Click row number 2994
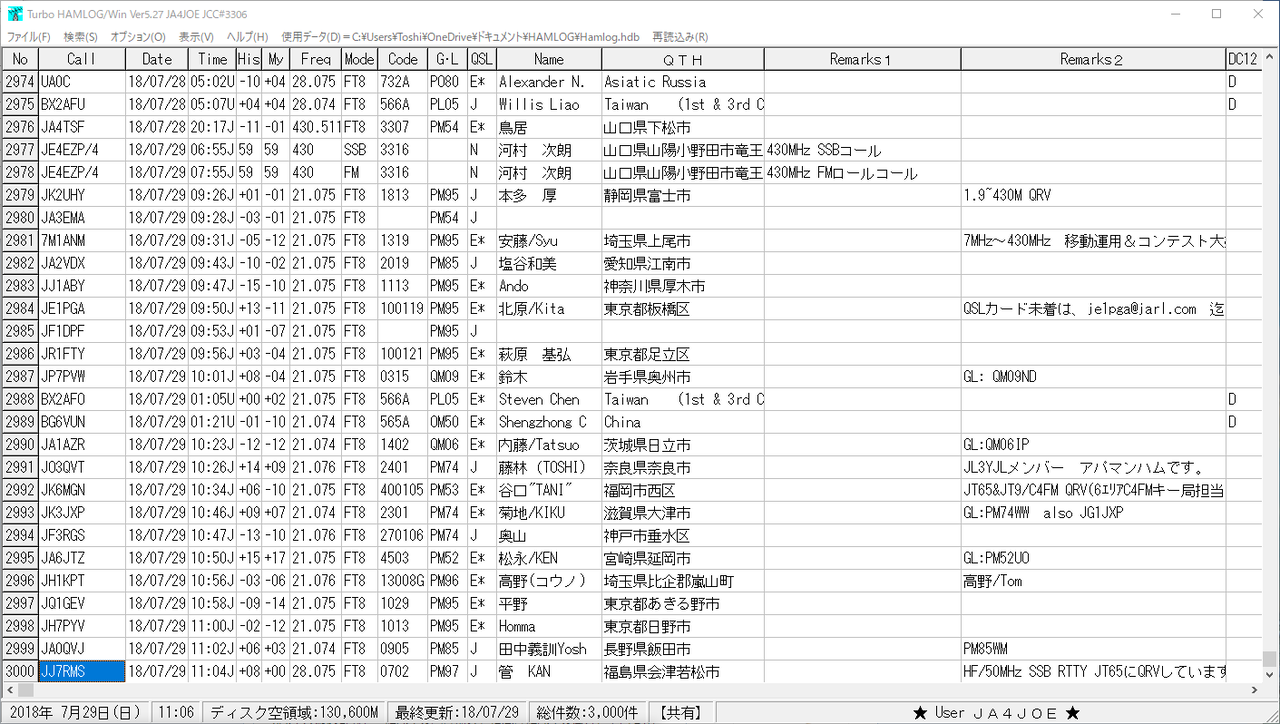This screenshot has height=724, width=1280. (20, 536)
